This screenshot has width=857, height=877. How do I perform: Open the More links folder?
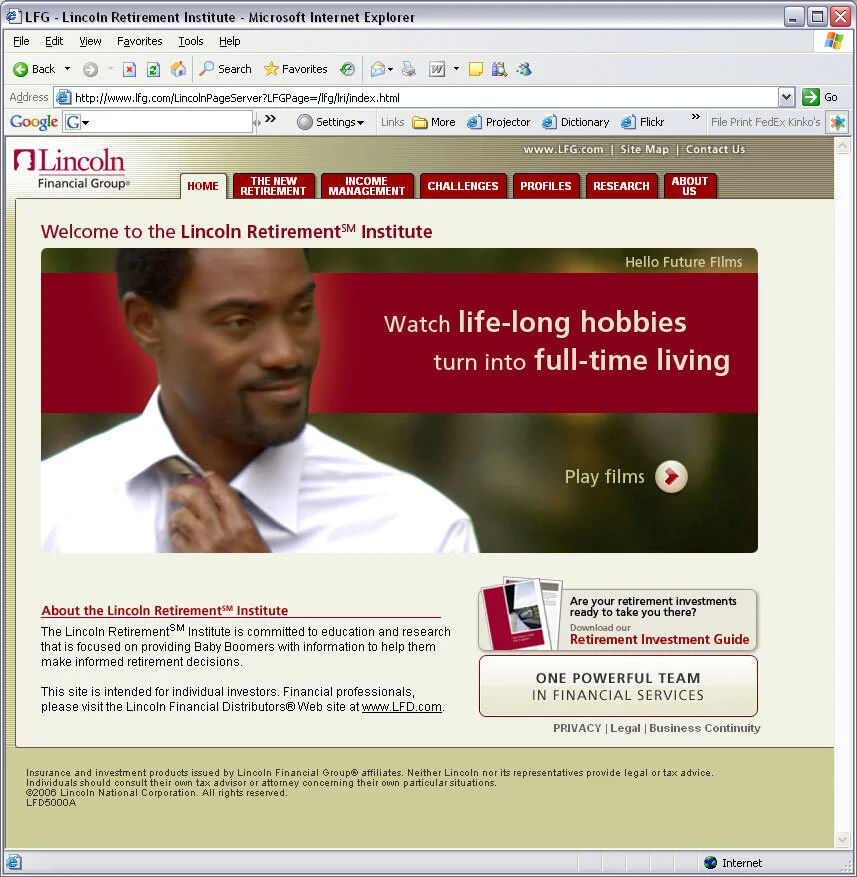click(x=434, y=122)
